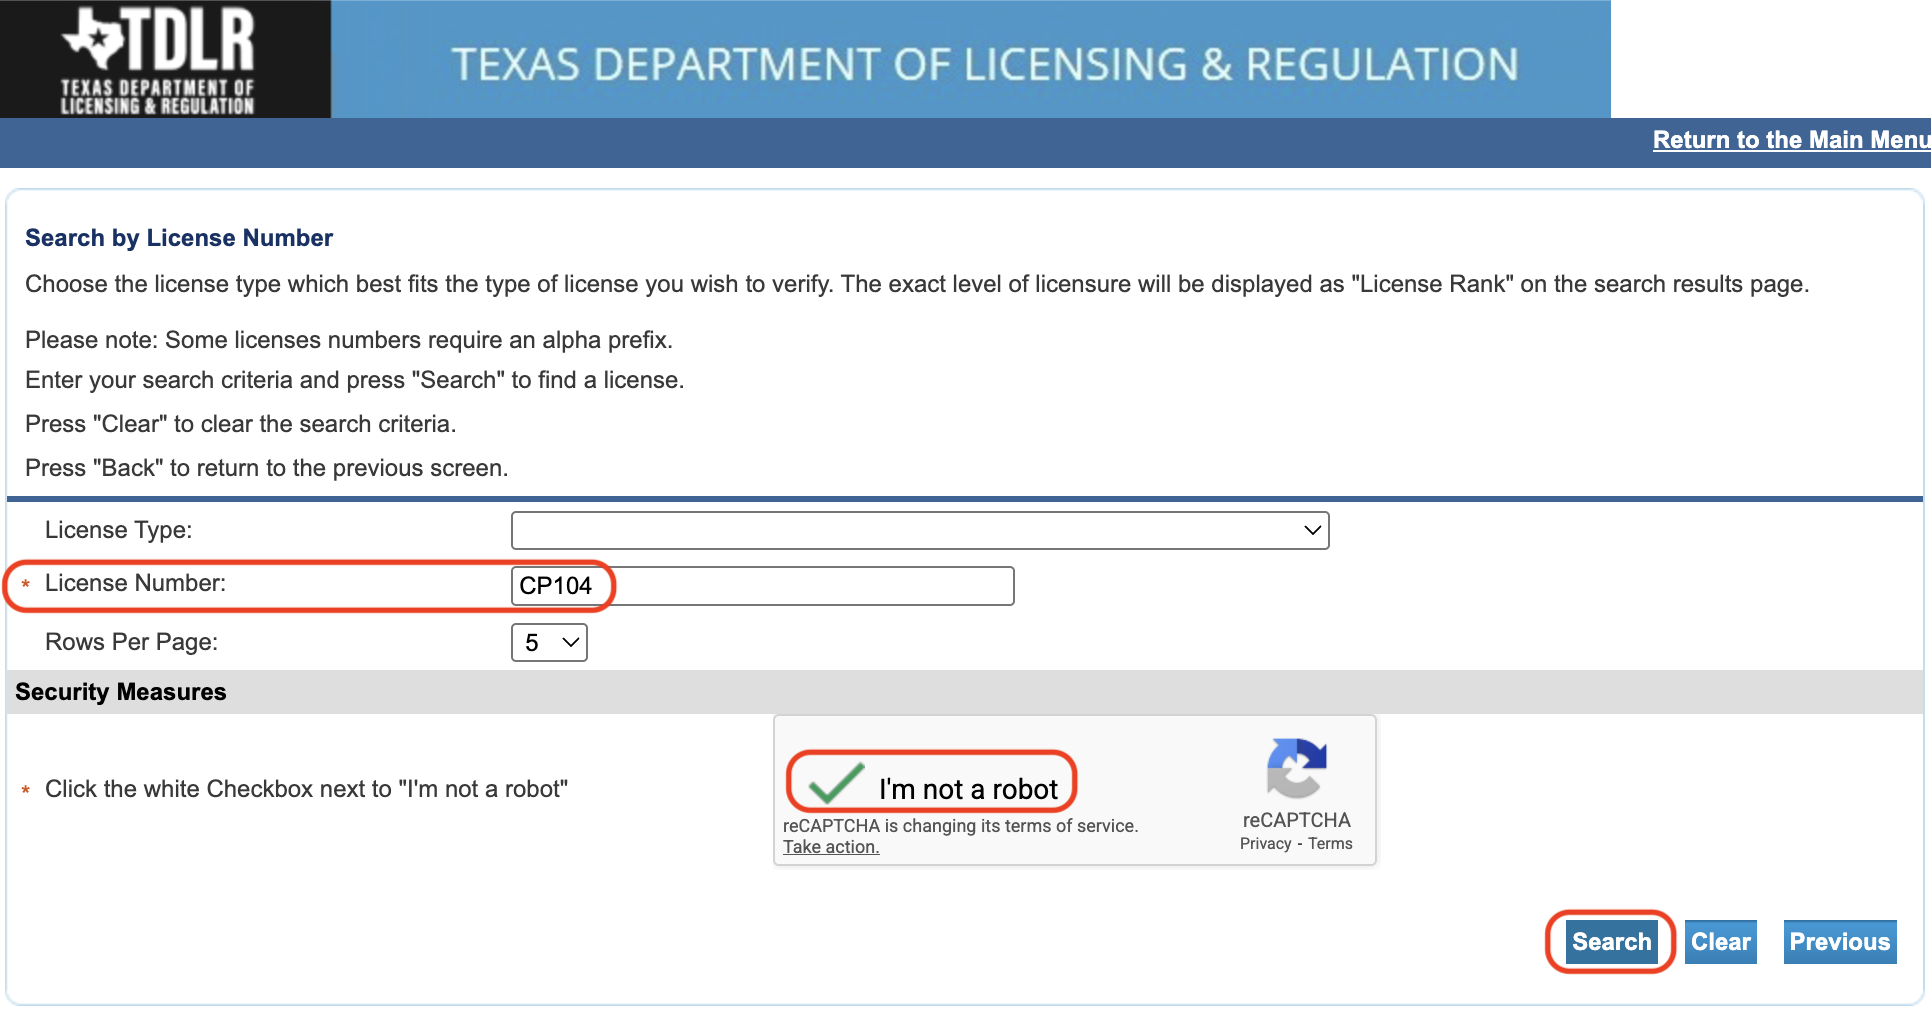
Task: Click the red asterisk beside License Number
Action: click(24, 587)
